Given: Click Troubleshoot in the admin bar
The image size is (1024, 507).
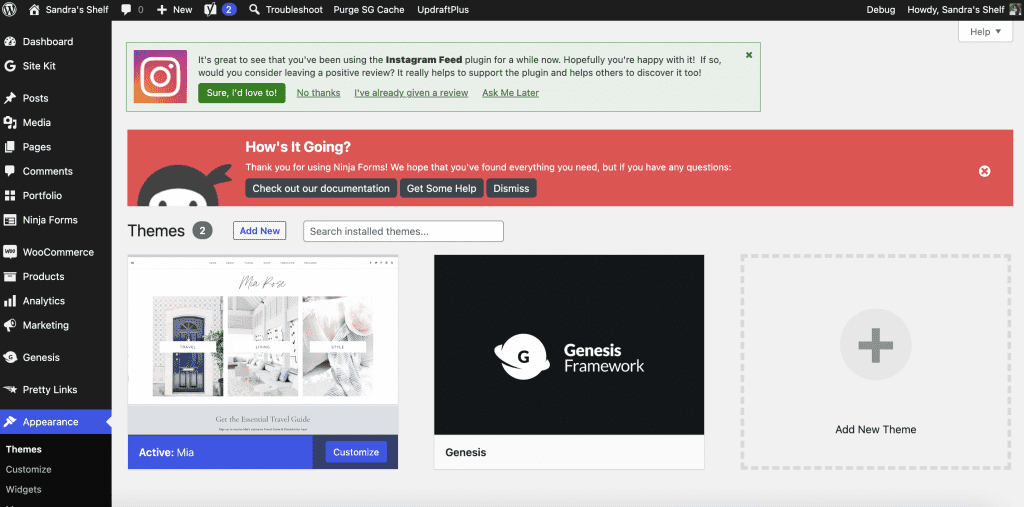Looking at the screenshot, I should click(x=294, y=10).
